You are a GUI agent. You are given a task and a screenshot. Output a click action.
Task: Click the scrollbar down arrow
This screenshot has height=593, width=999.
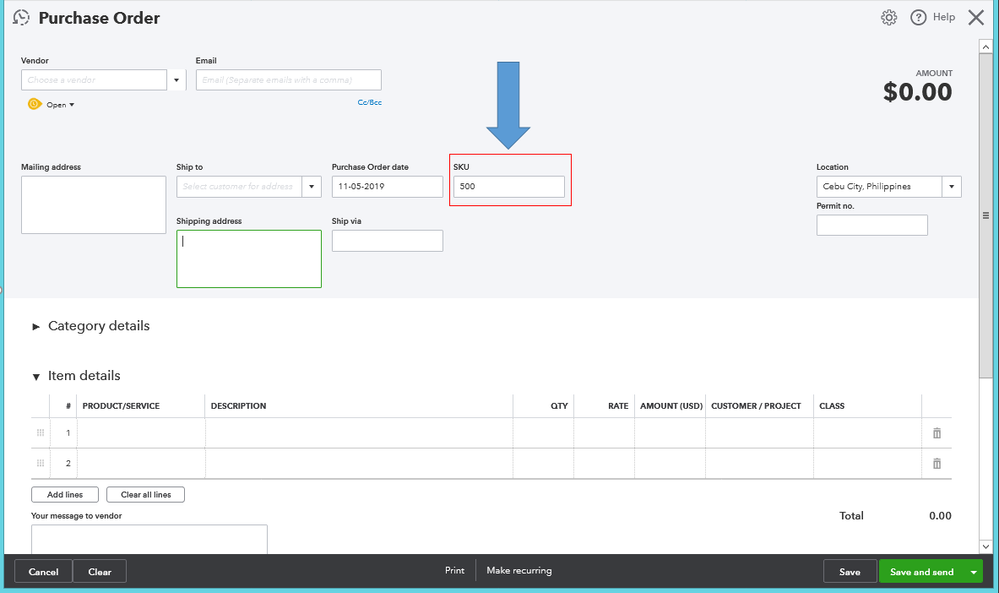[x=986, y=547]
